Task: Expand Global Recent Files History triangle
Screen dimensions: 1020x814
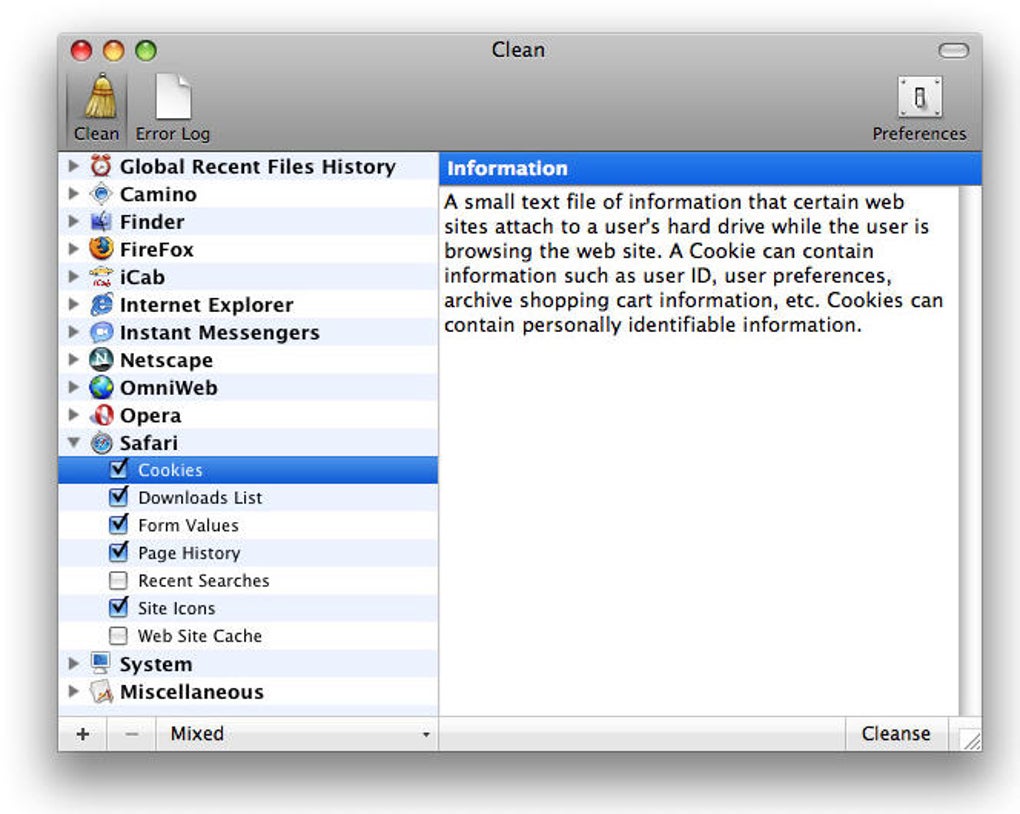Action: tap(74, 166)
